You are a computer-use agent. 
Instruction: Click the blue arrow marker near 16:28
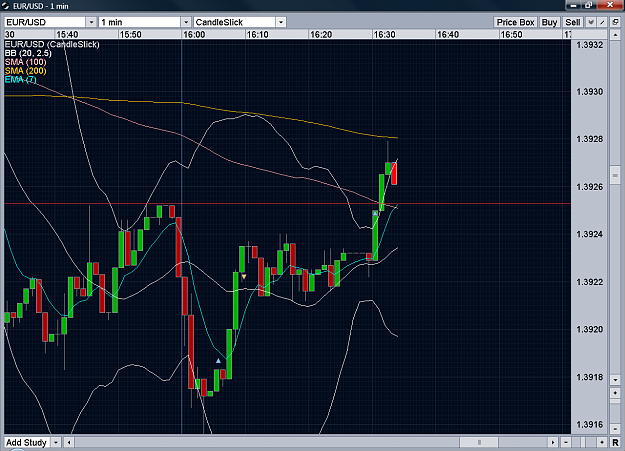[x=375, y=214]
